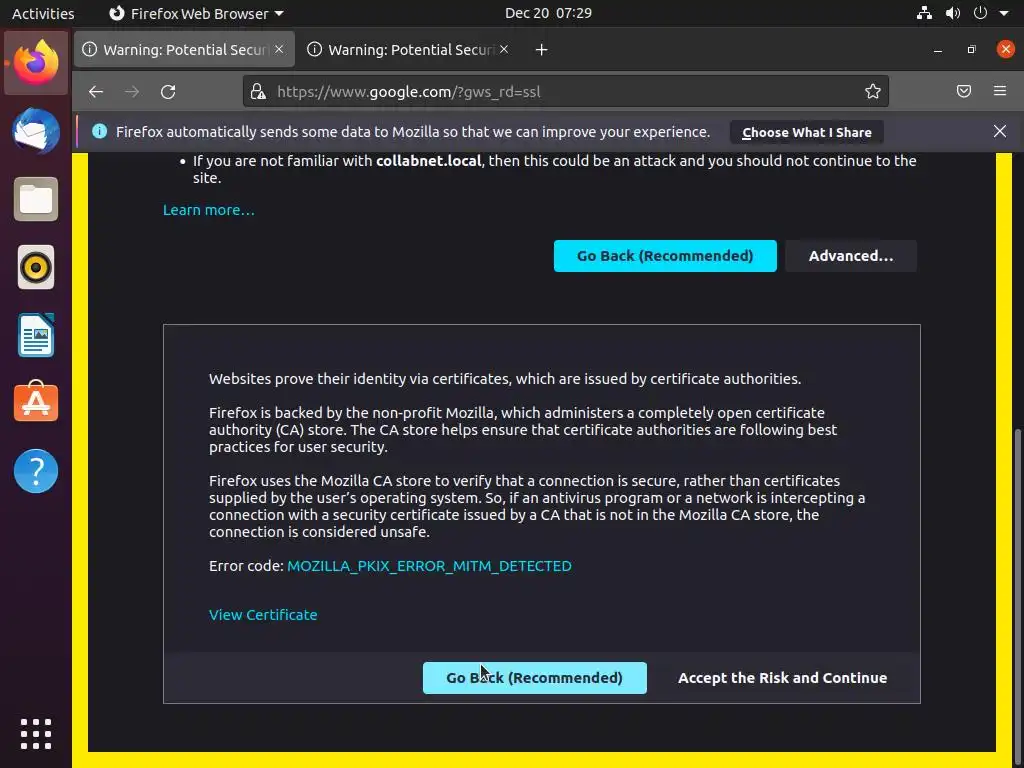Click the power icon in top bar

click(980, 13)
